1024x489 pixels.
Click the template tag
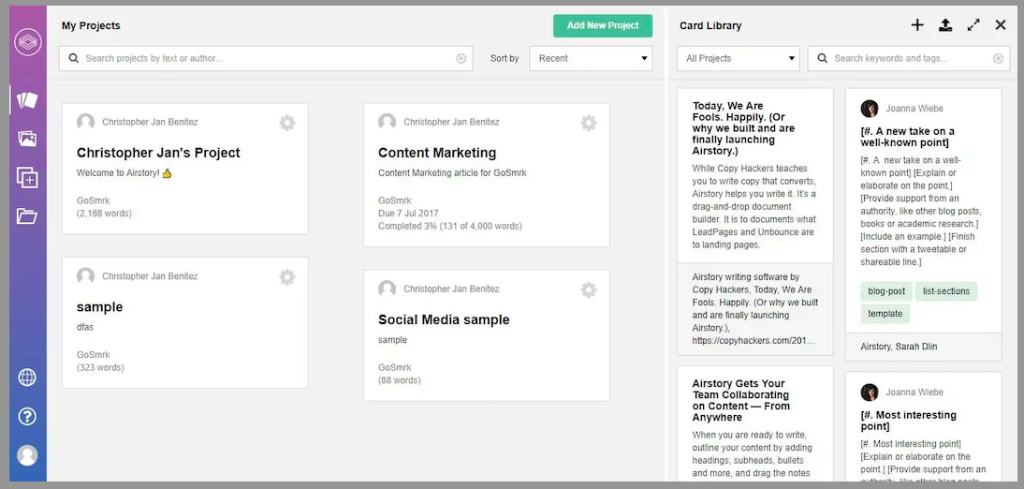(x=885, y=313)
